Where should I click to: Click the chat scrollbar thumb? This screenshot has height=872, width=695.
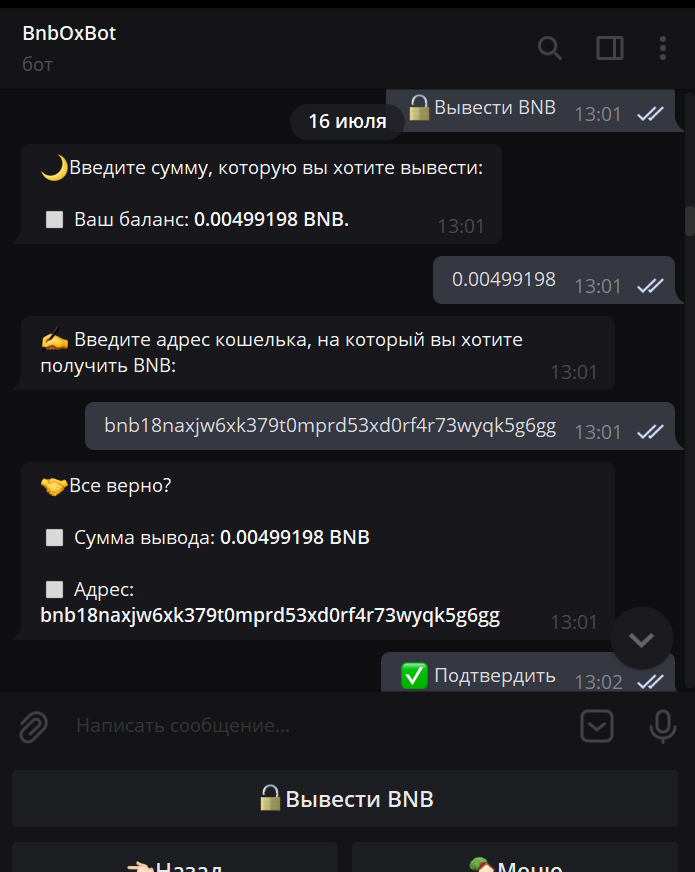click(x=690, y=221)
